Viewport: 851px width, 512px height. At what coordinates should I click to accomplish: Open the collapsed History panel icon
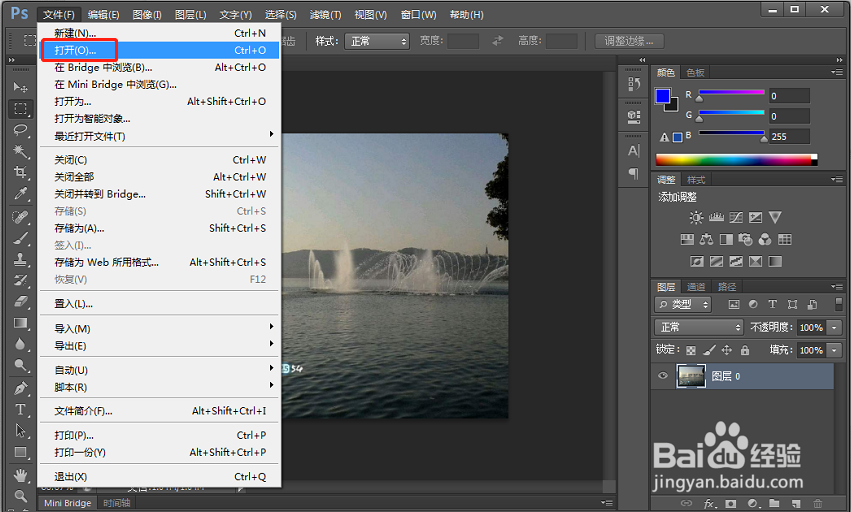tap(633, 84)
